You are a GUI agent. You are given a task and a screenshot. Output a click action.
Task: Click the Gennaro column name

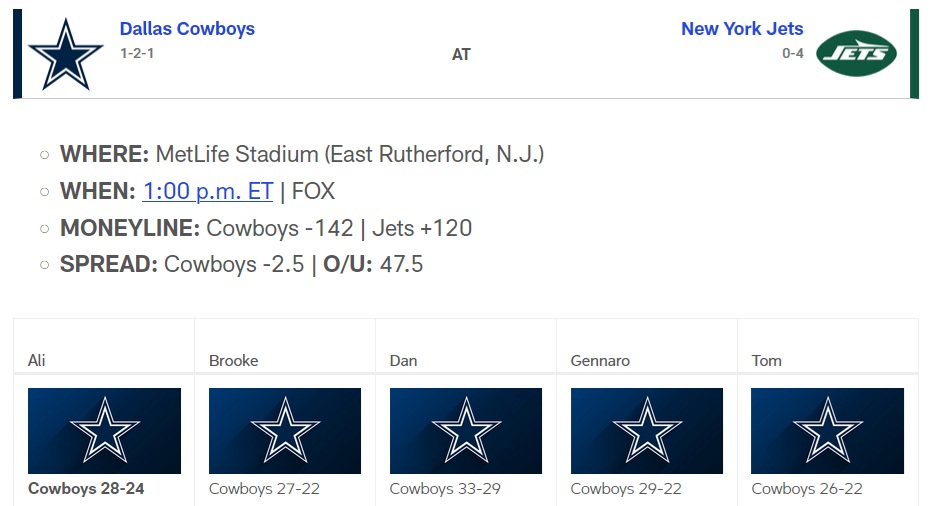pos(600,360)
